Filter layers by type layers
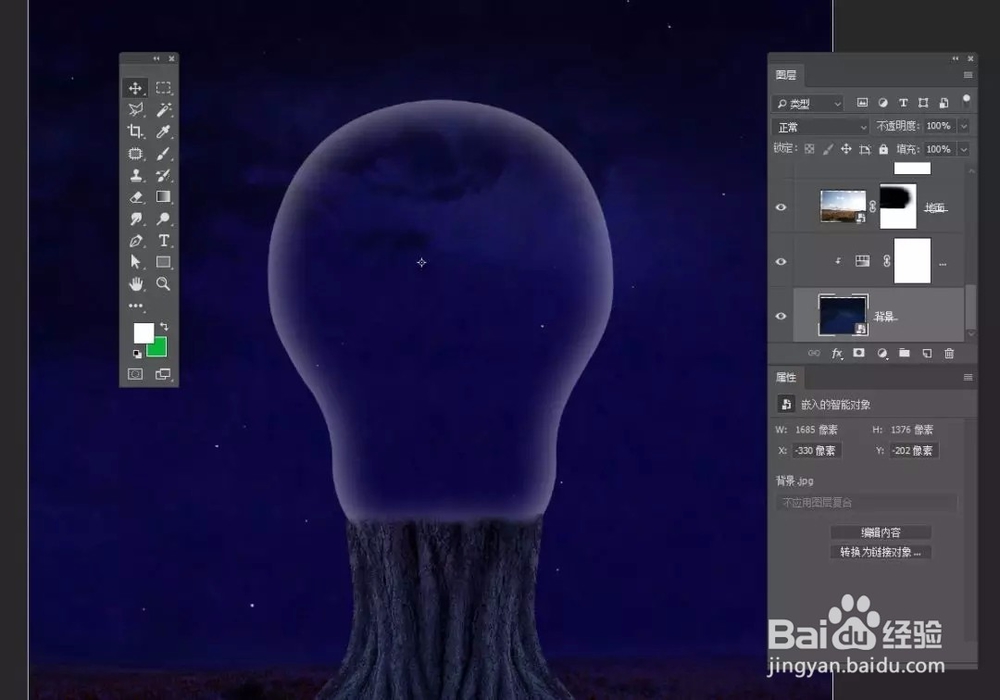 [x=903, y=103]
